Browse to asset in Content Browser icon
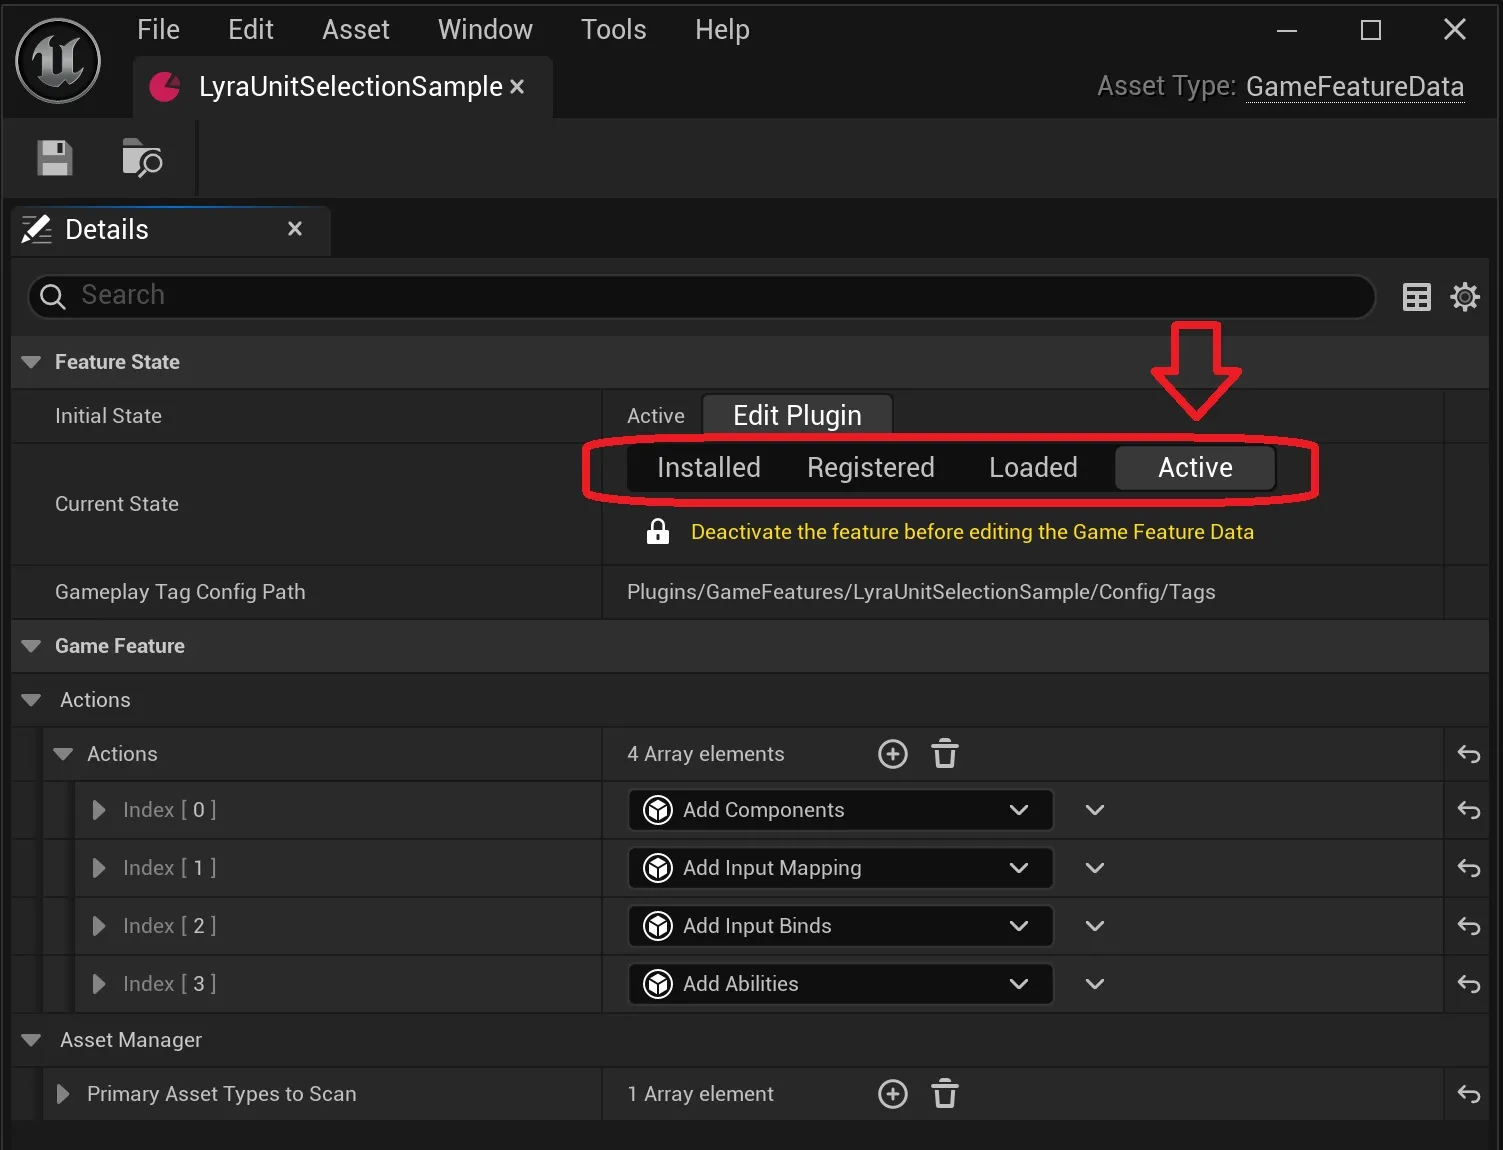1503x1150 pixels. (x=142, y=158)
